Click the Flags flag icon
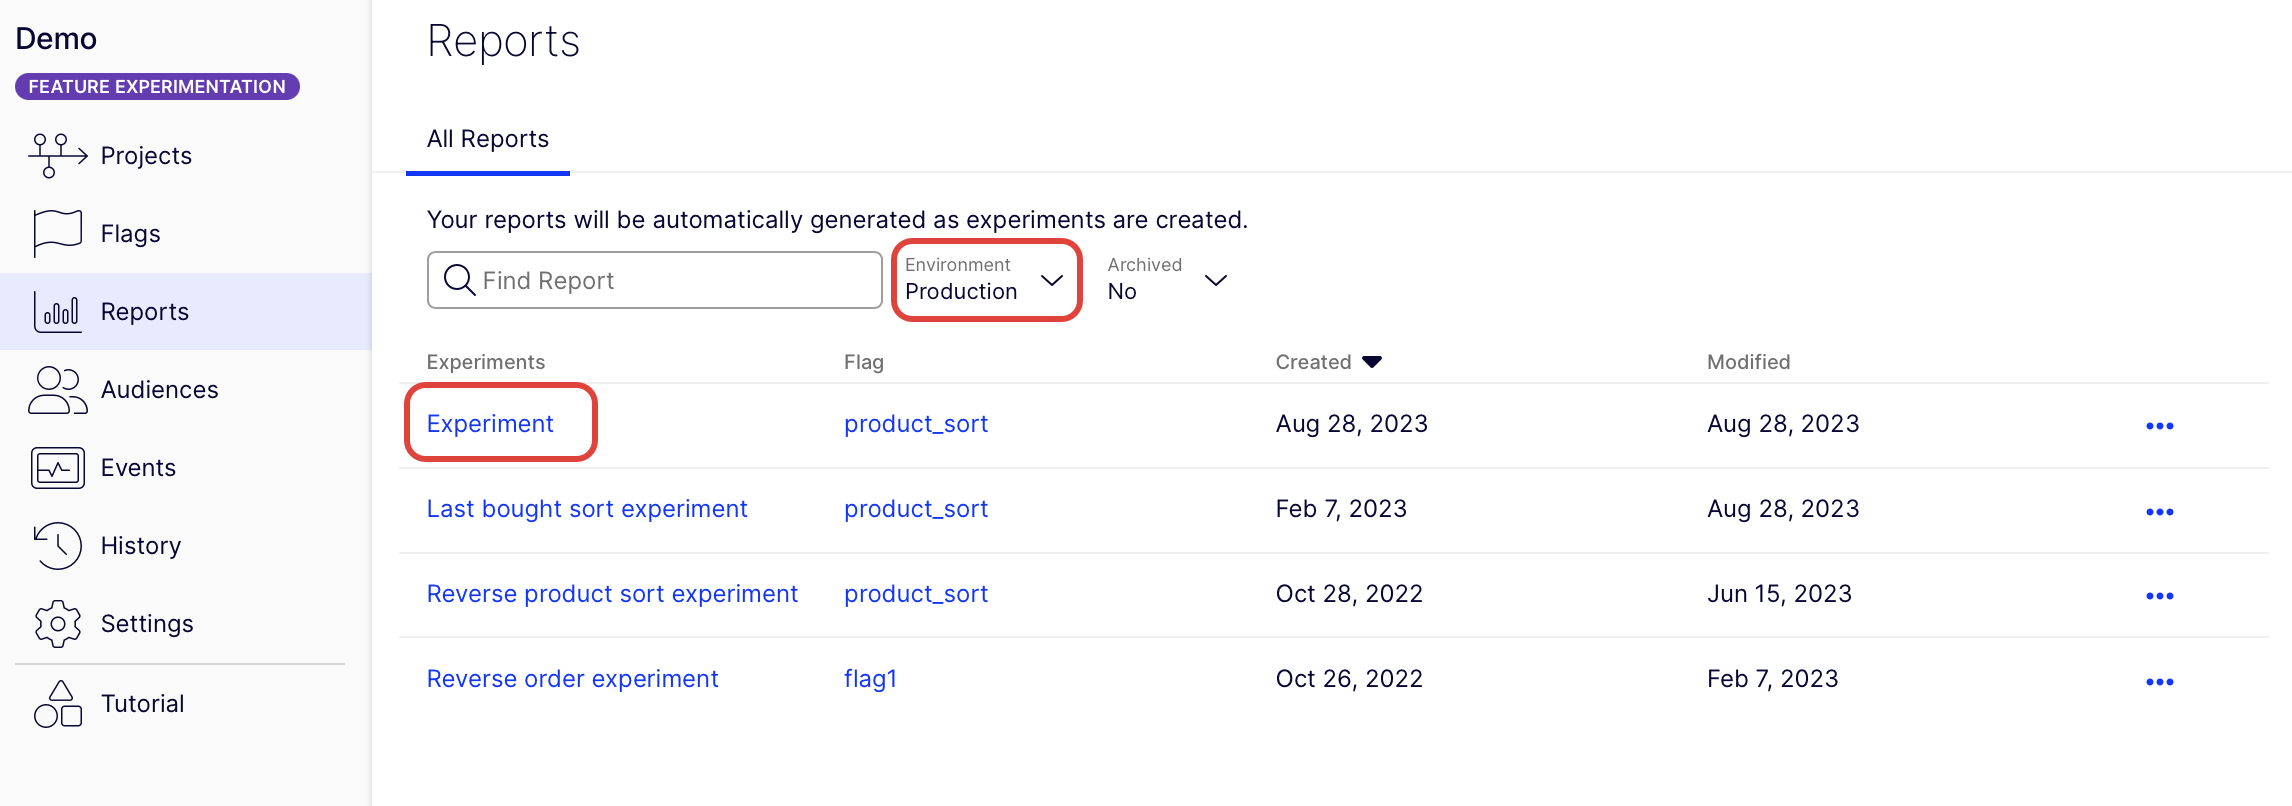 click(x=58, y=233)
